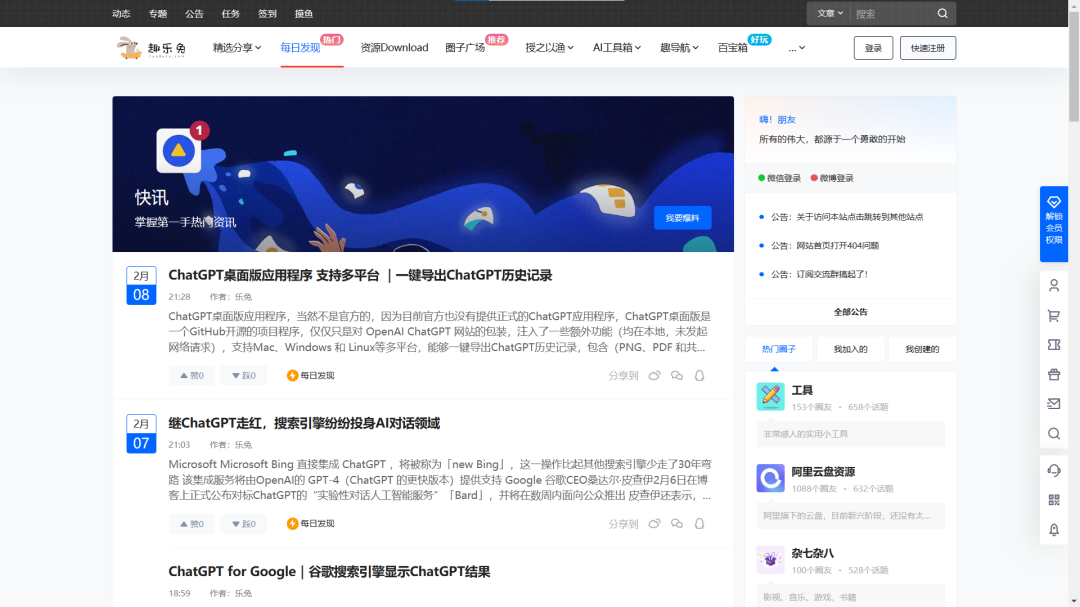The width and height of the screenshot is (1080, 607).
Task: Open the 公告 top menu link
Action: click(194, 14)
